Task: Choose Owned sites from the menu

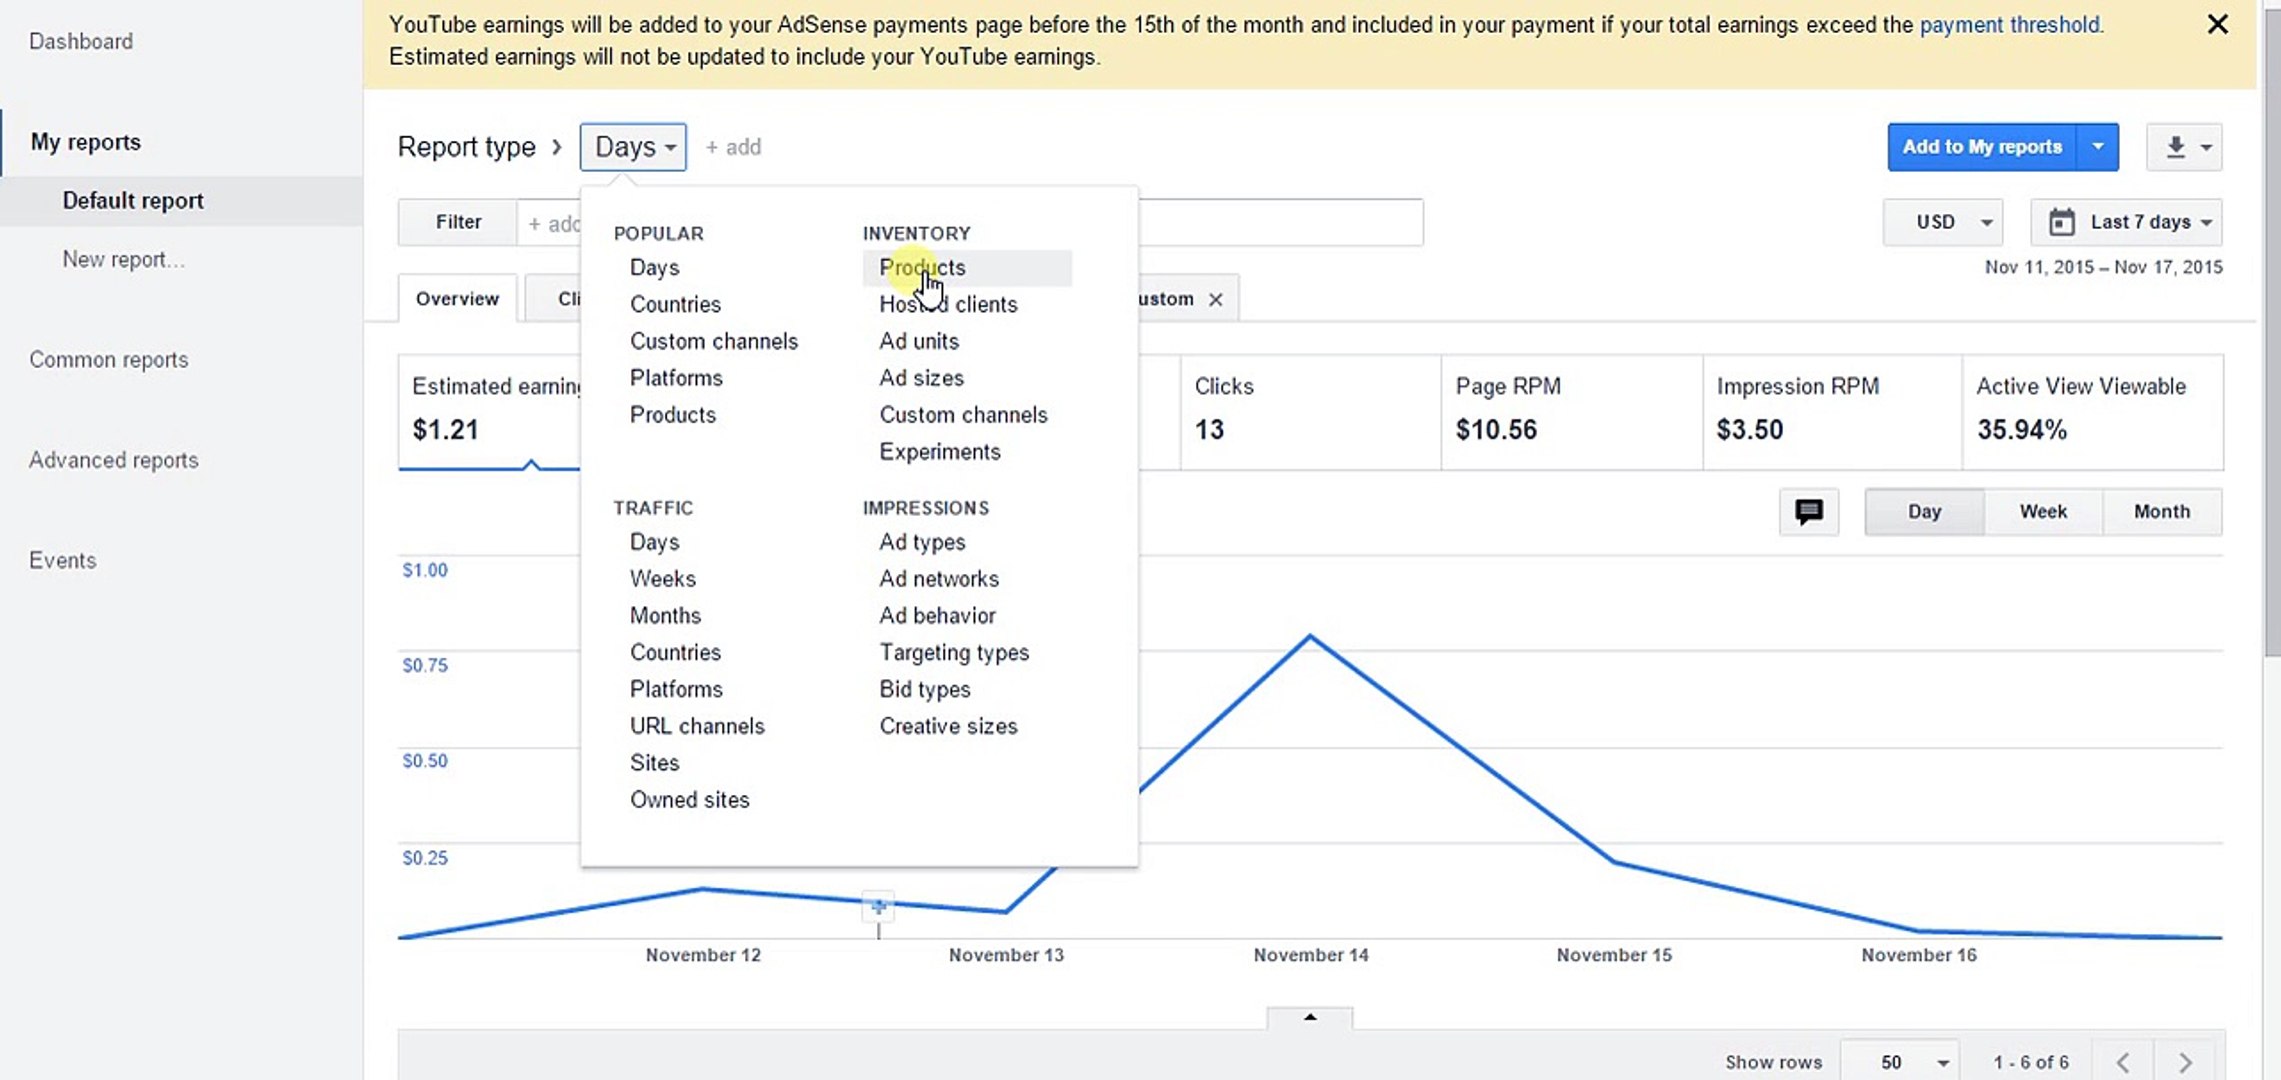Action: (x=689, y=800)
